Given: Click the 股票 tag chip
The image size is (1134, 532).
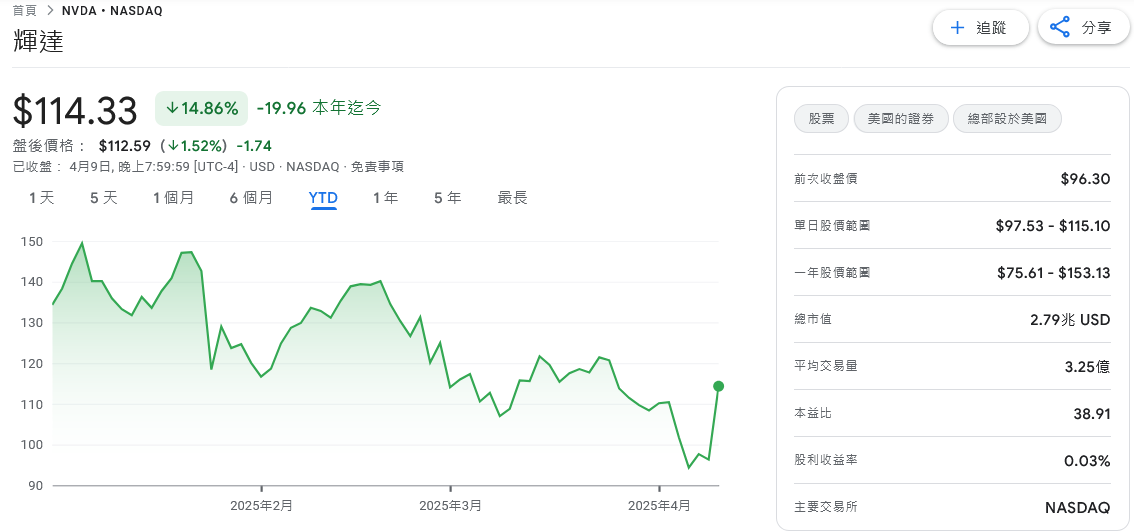Looking at the screenshot, I should (x=821, y=119).
